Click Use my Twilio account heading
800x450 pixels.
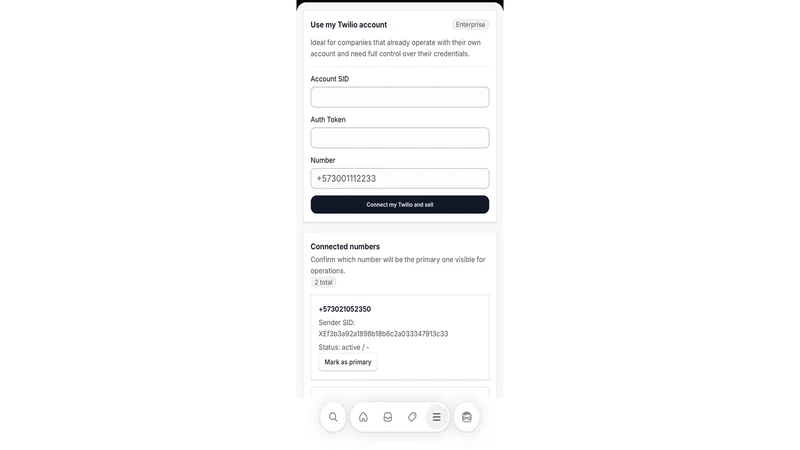[x=348, y=24]
